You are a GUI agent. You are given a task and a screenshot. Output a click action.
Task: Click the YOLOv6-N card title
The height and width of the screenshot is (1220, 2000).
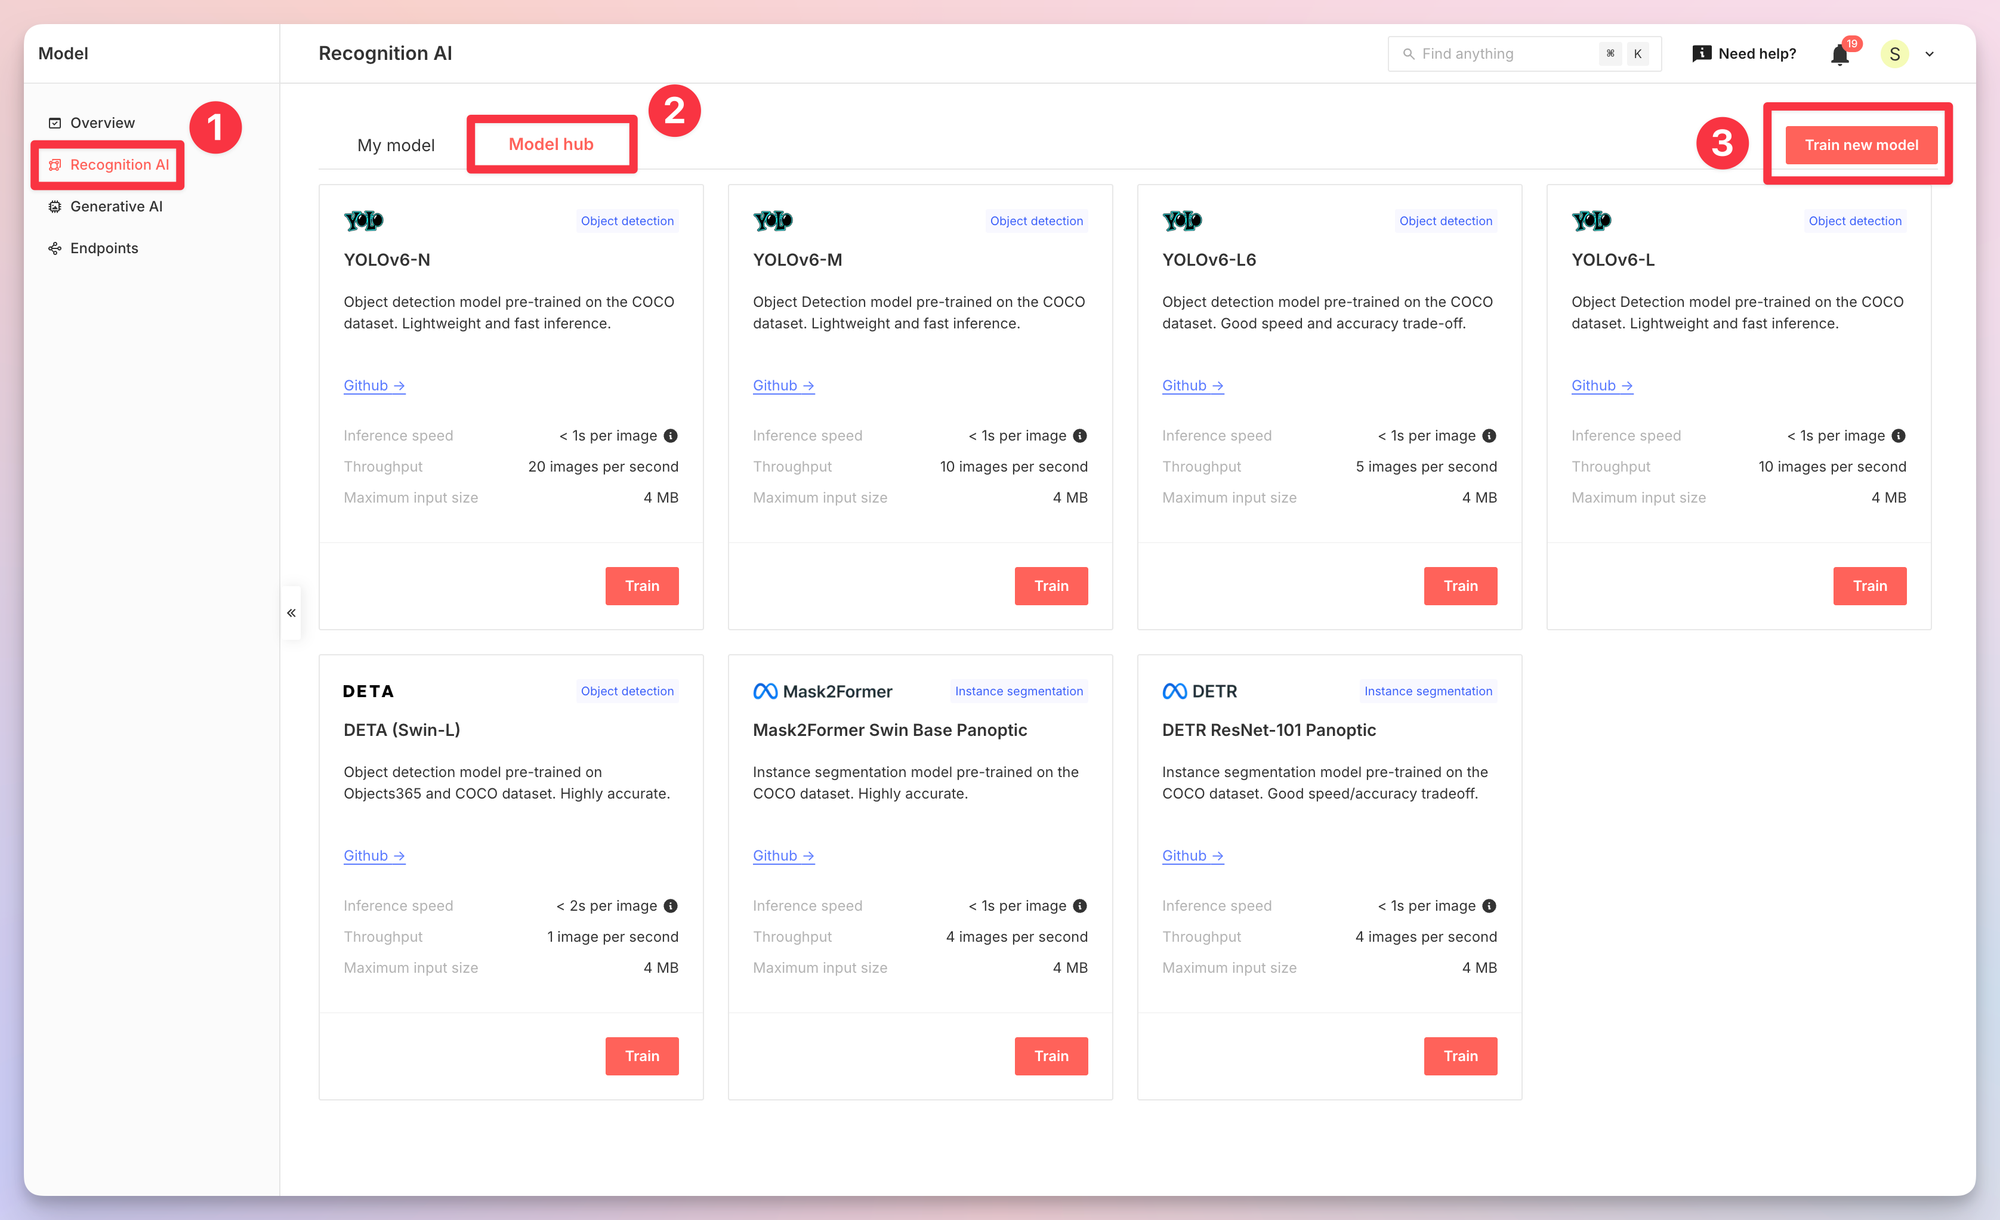(387, 260)
